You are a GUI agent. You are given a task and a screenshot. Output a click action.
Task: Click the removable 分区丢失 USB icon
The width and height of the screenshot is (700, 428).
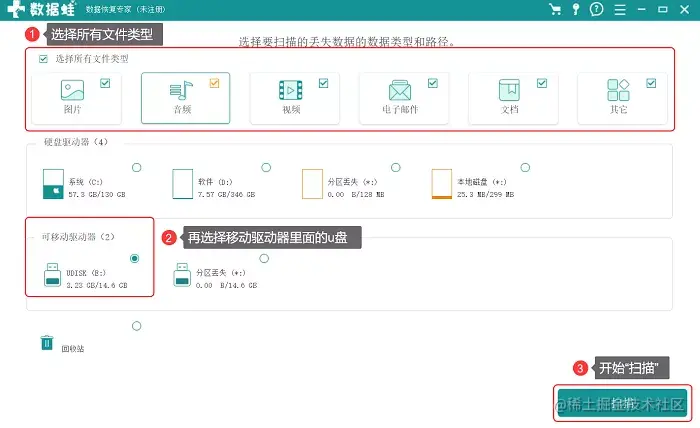coord(182,275)
